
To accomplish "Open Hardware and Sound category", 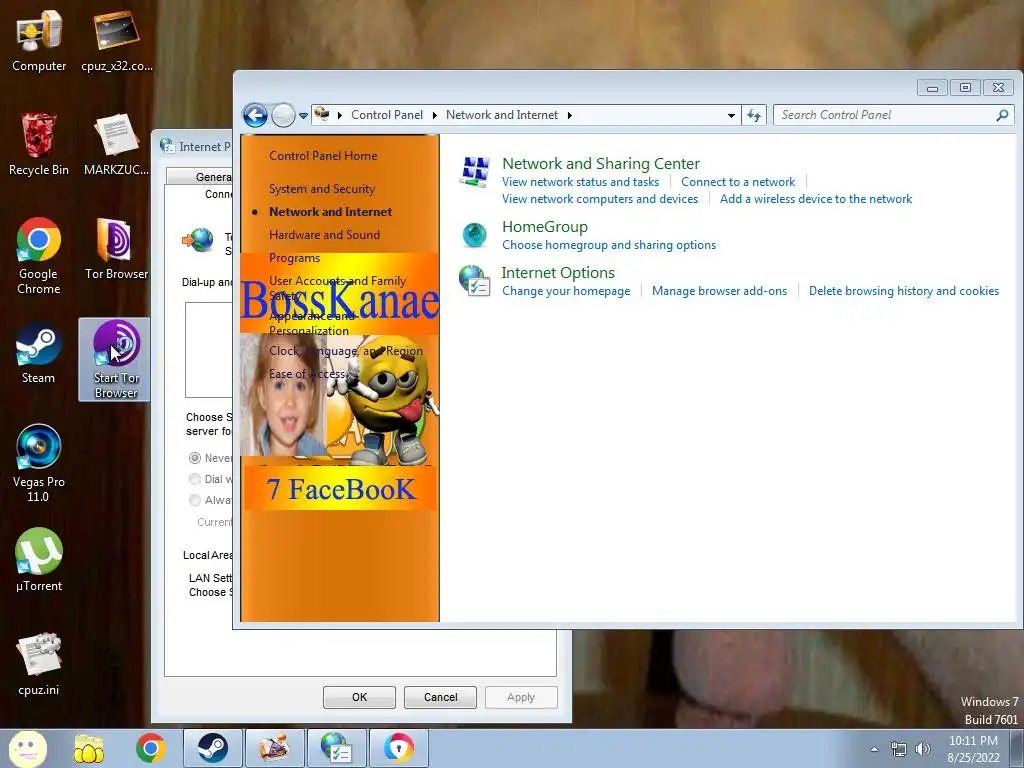I will [324, 234].
